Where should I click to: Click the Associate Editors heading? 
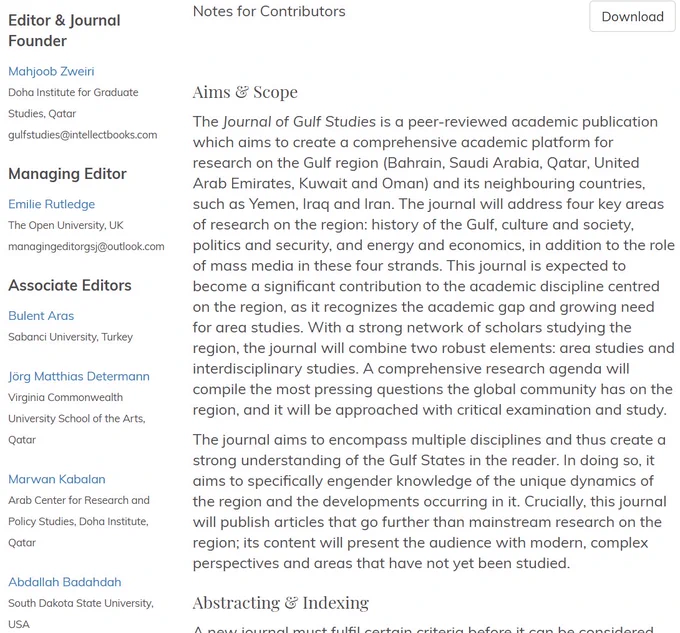[70, 285]
